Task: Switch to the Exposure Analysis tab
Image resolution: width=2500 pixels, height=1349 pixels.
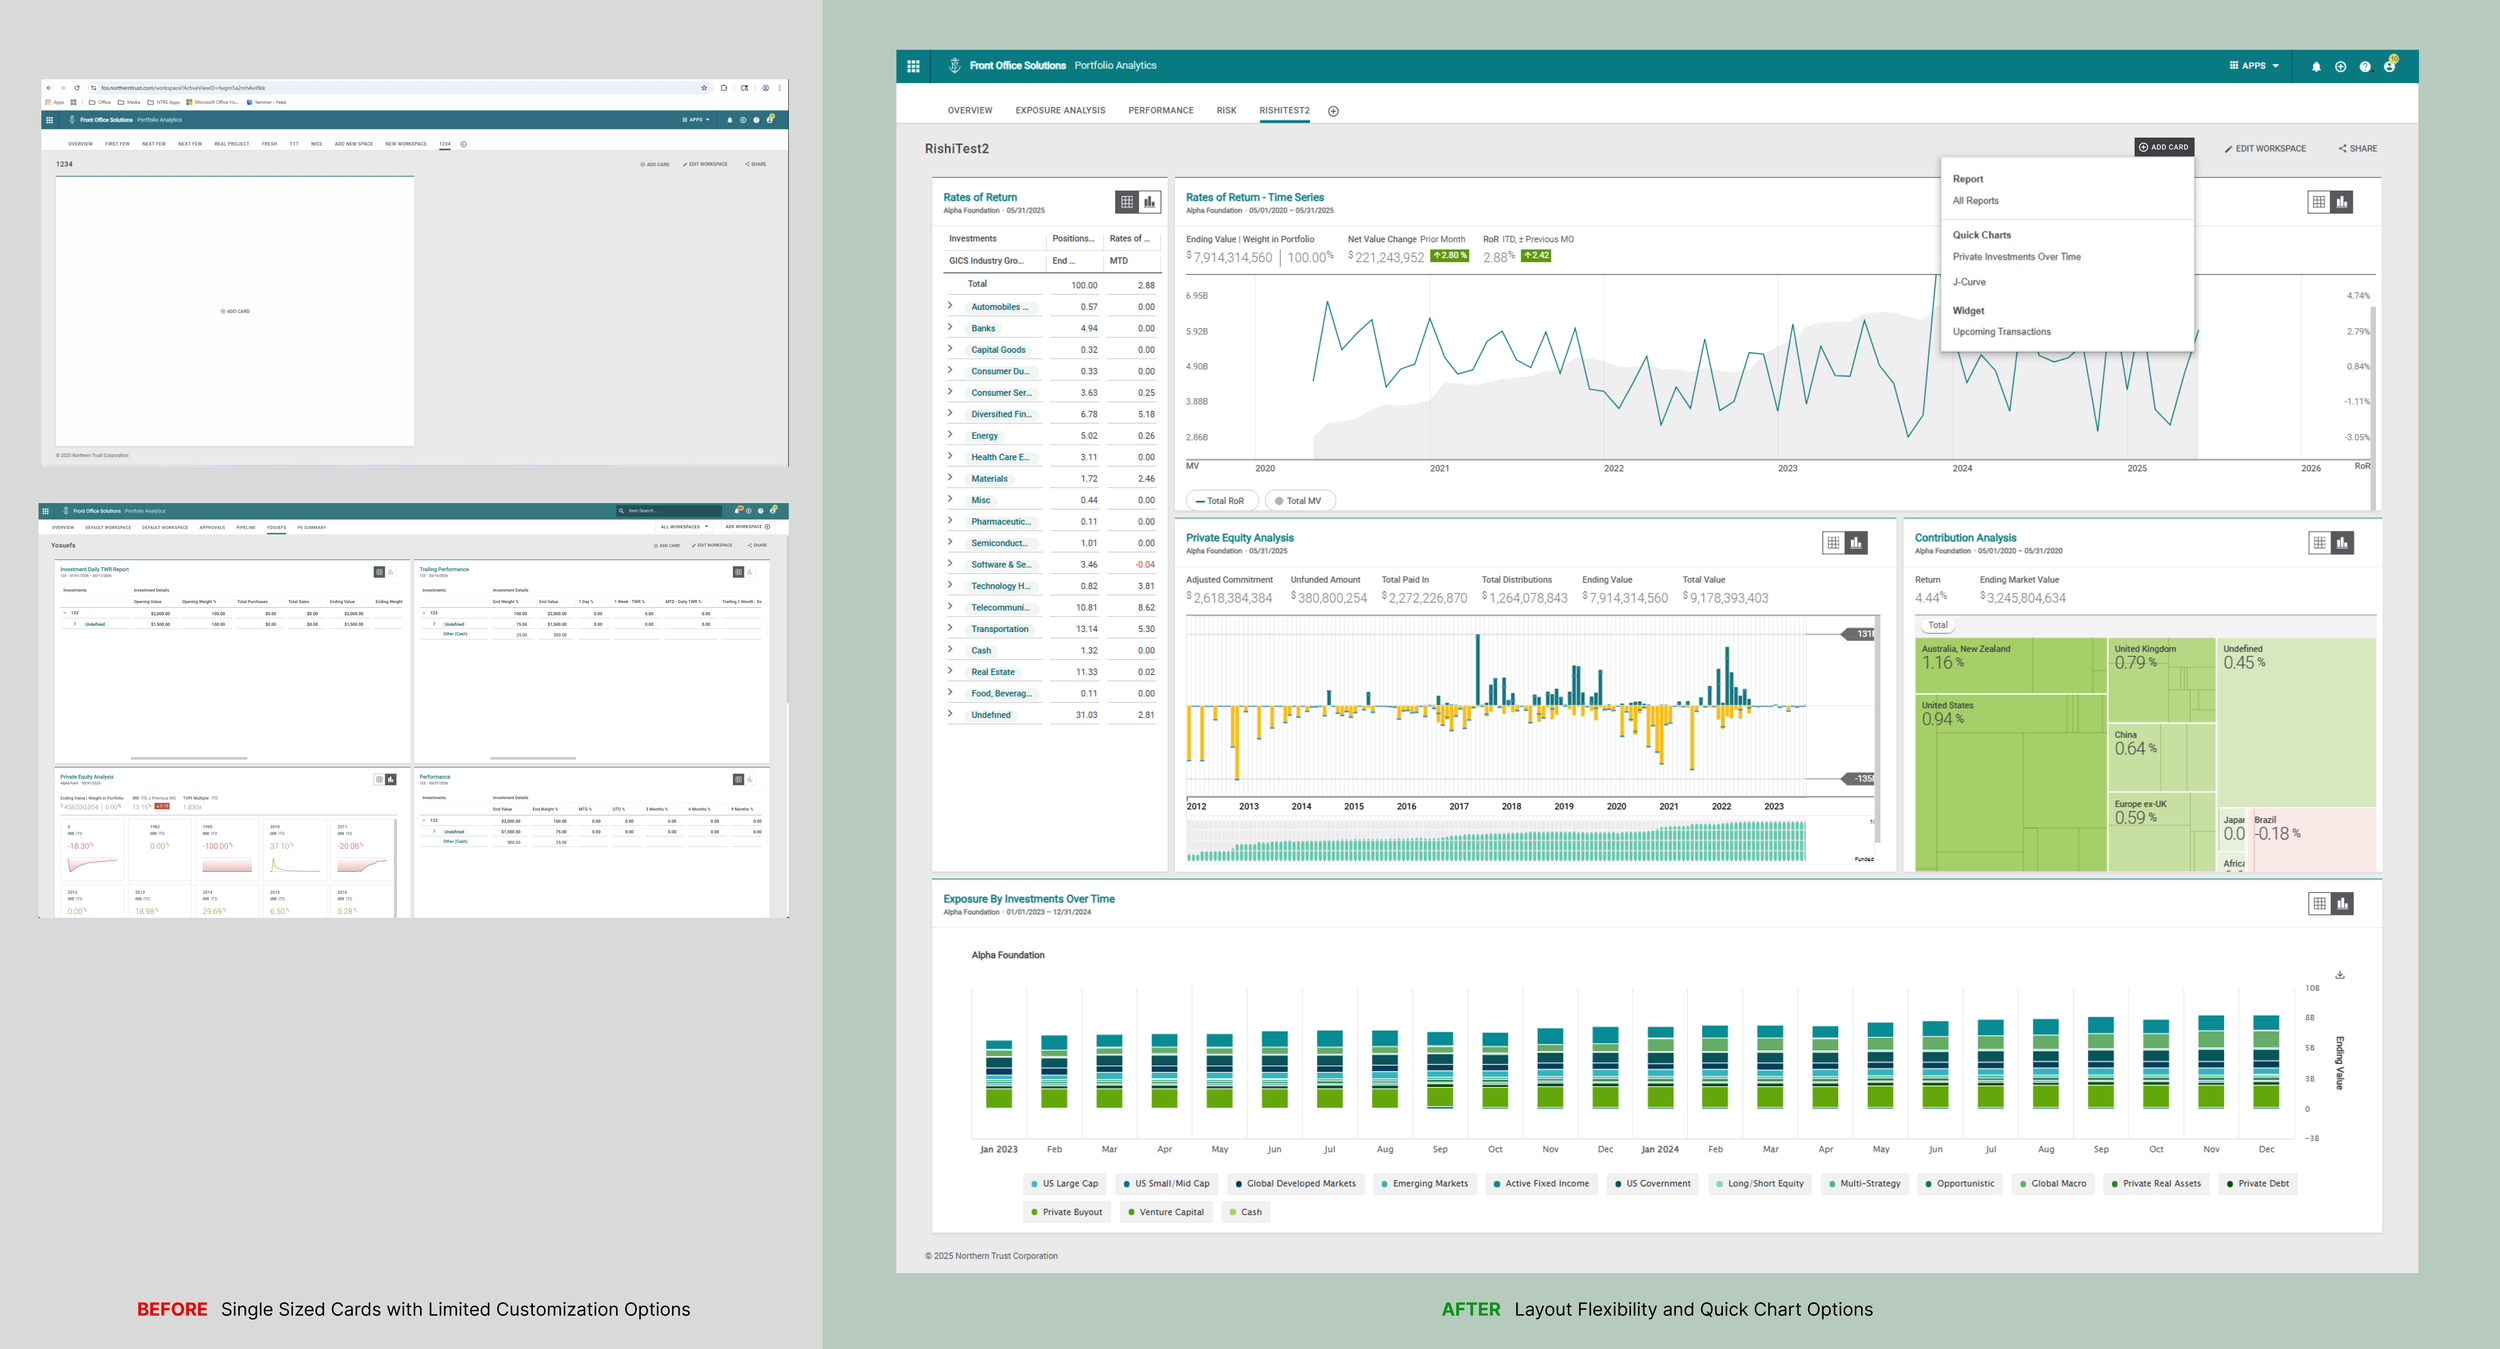Action: tap(1060, 111)
